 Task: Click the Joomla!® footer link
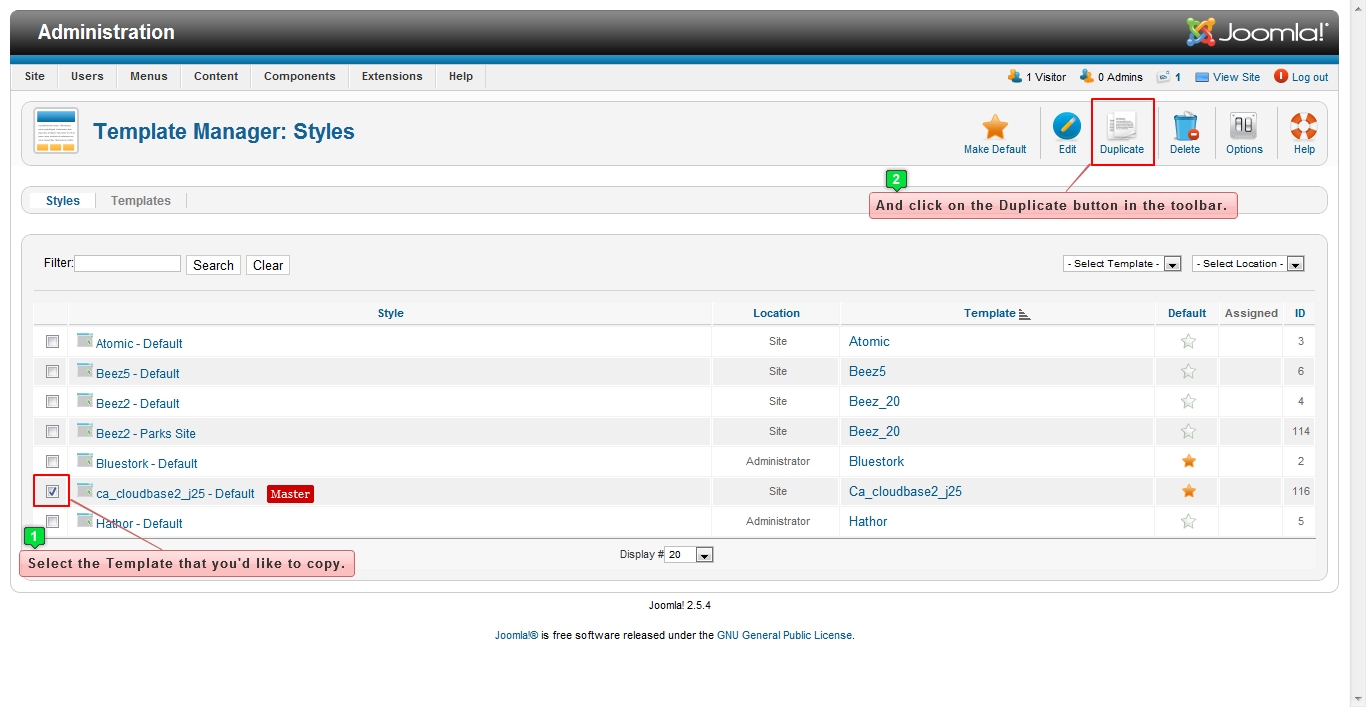[x=516, y=635]
